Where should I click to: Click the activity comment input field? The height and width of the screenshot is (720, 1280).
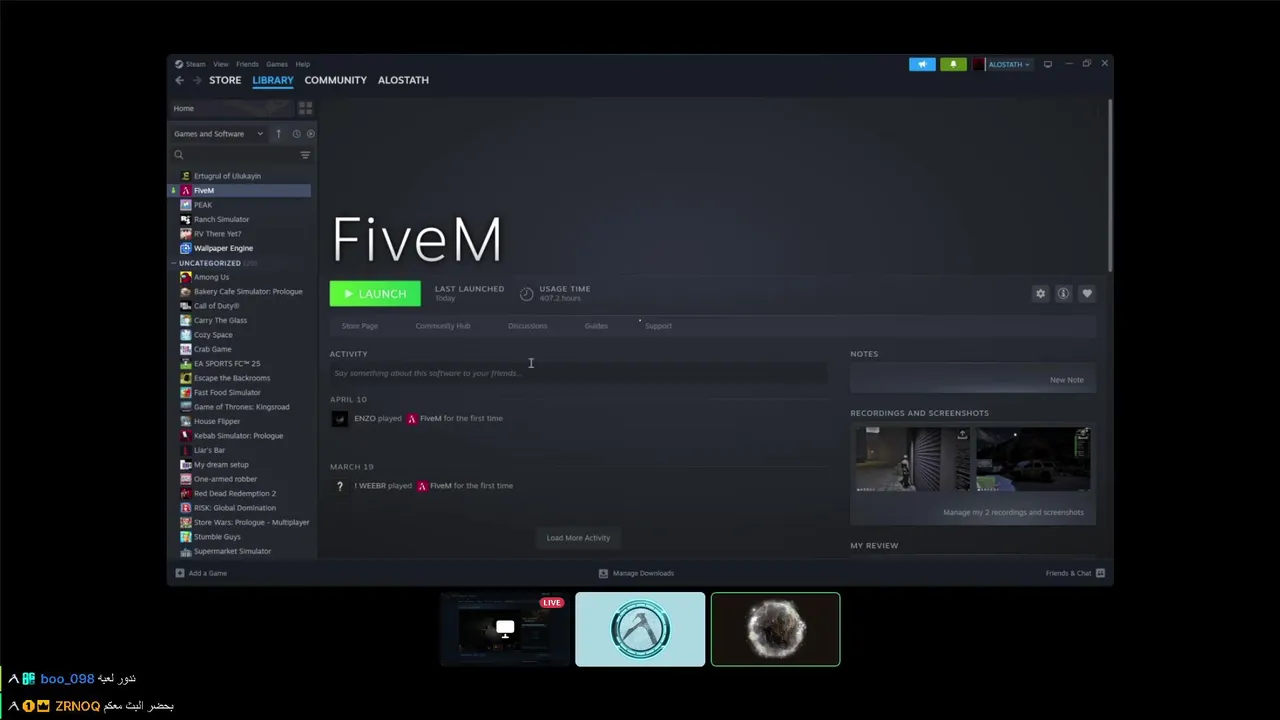[578, 373]
